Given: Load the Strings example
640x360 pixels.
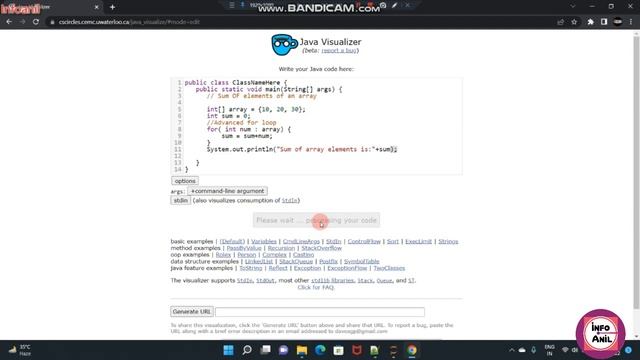Looking at the screenshot, I should (448, 242).
